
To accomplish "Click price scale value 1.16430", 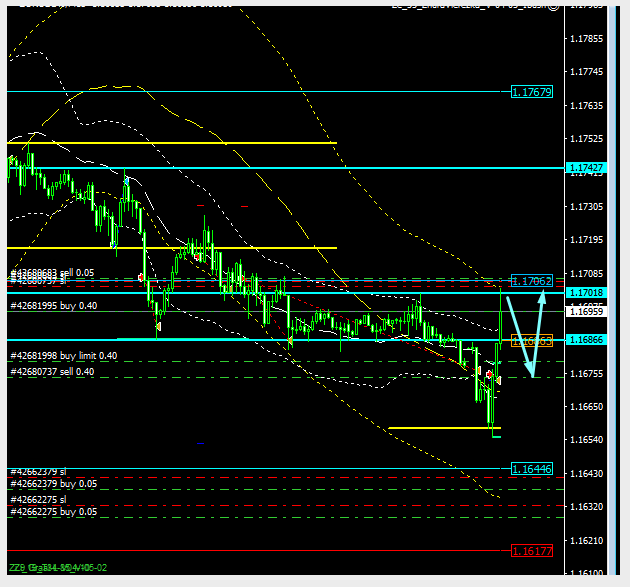I will [x=587, y=474].
